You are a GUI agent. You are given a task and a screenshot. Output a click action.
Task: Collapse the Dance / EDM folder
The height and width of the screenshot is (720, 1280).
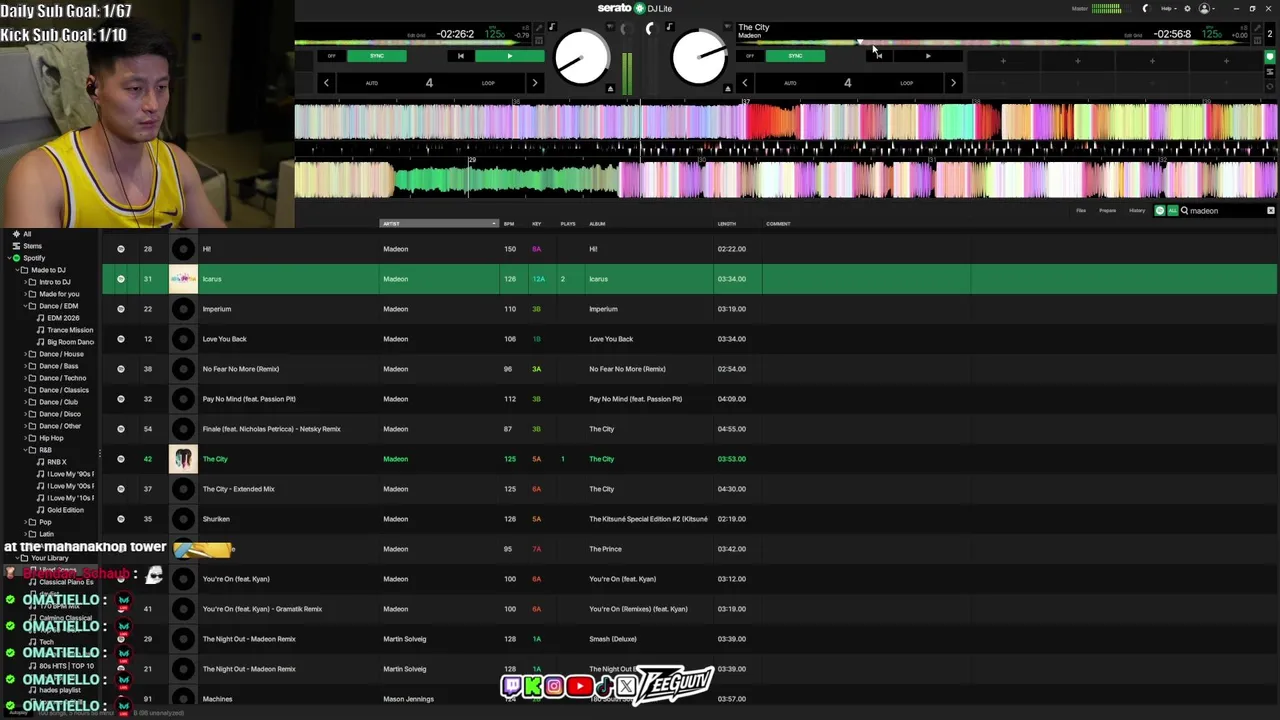tap(26, 306)
